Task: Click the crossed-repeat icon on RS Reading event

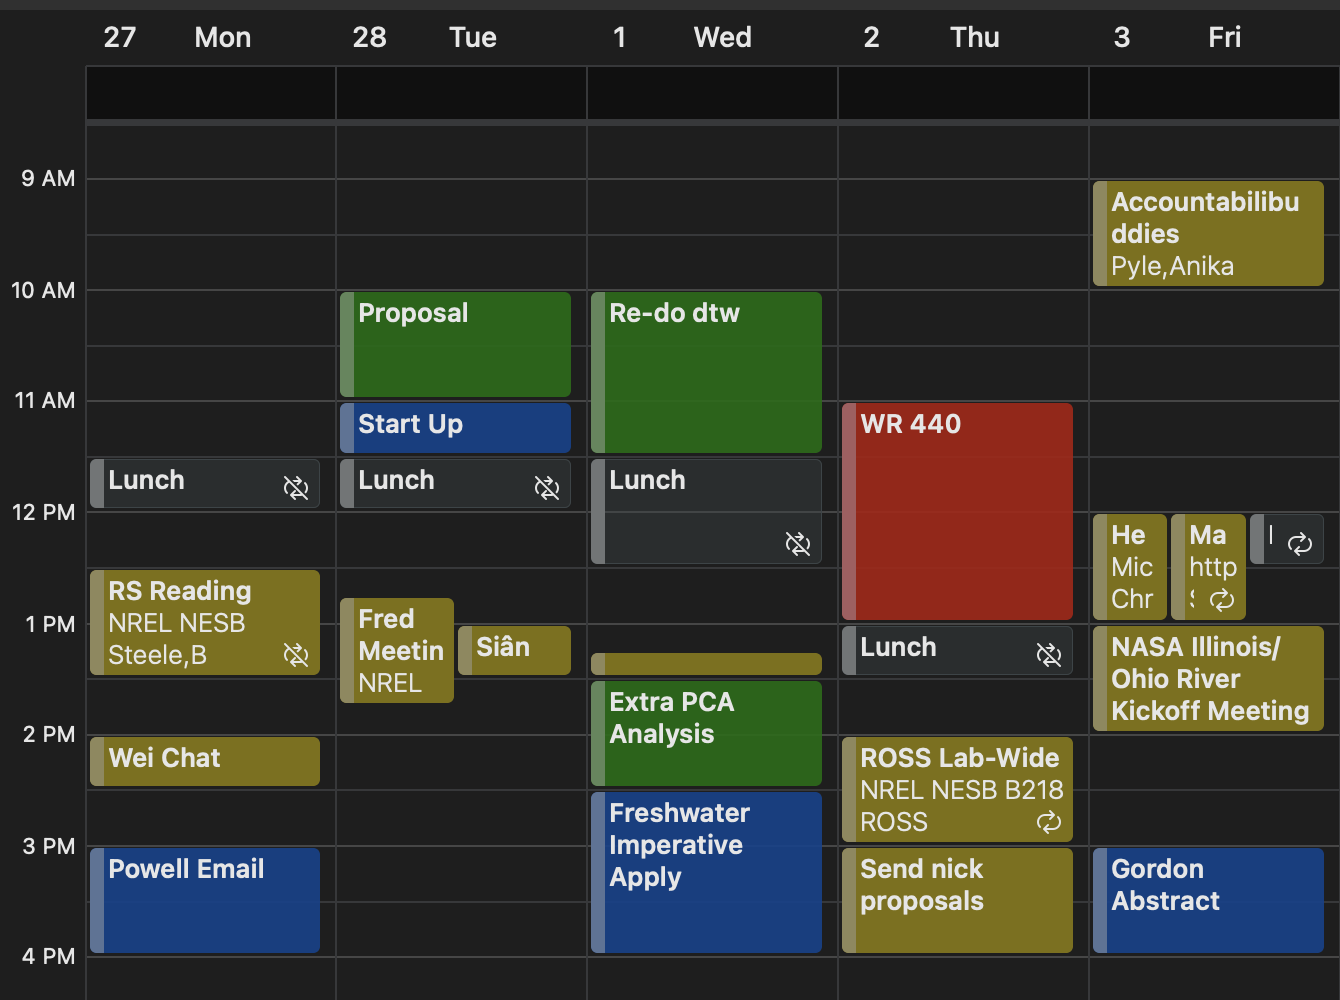Action: [x=296, y=655]
